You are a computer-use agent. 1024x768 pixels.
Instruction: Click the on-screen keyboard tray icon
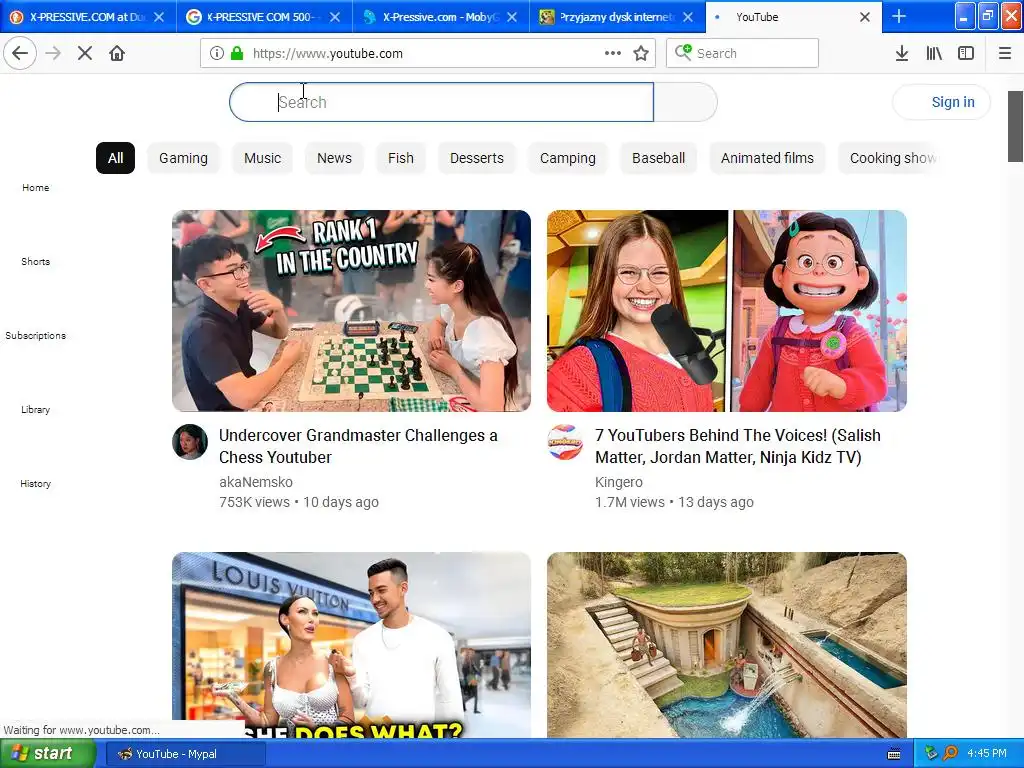(x=894, y=754)
